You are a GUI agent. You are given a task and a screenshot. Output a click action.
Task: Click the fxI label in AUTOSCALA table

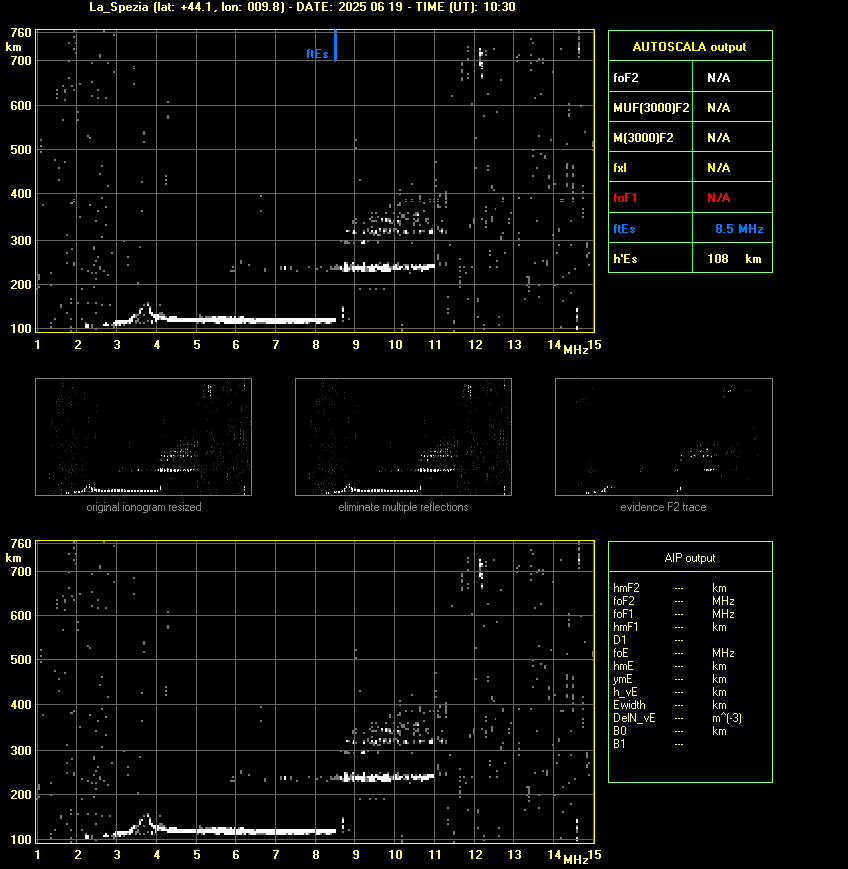(x=620, y=167)
